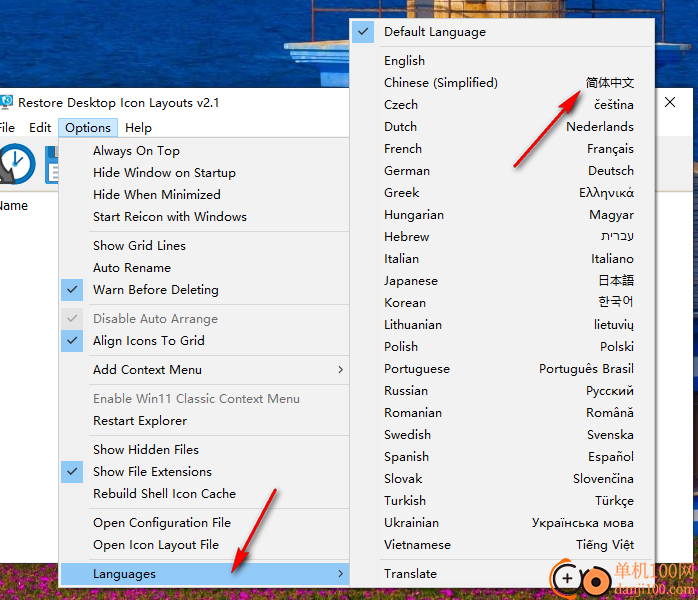This screenshot has width=698, height=600.
Task: Open the Help menu
Action: click(x=138, y=128)
